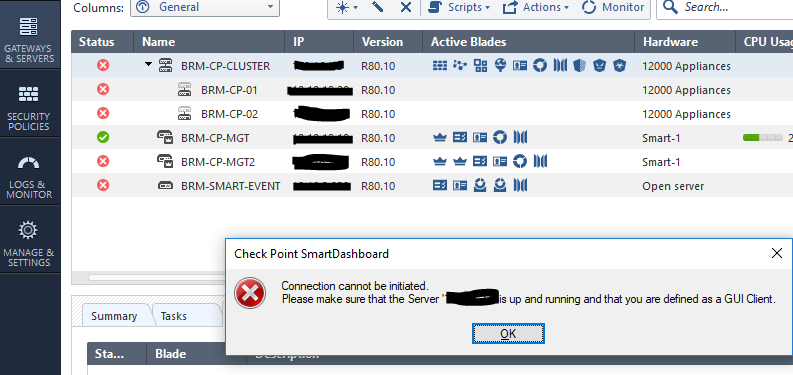Close the Check Point SmartDashboard dialog
793x375 pixels.
pos(777,253)
